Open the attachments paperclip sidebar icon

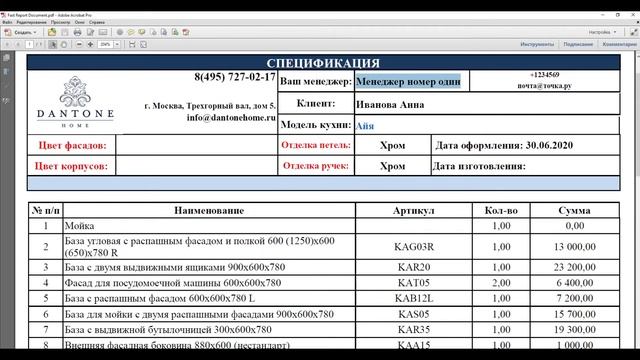coord(6,86)
